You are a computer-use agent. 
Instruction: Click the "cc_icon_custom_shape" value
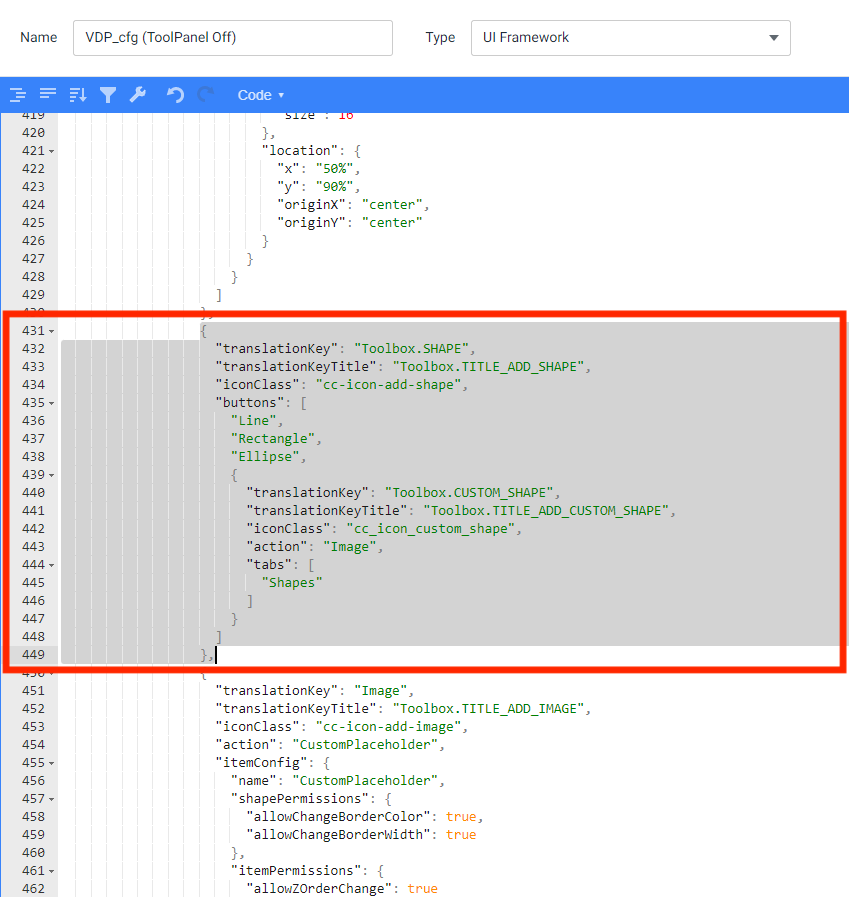tap(431, 529)
